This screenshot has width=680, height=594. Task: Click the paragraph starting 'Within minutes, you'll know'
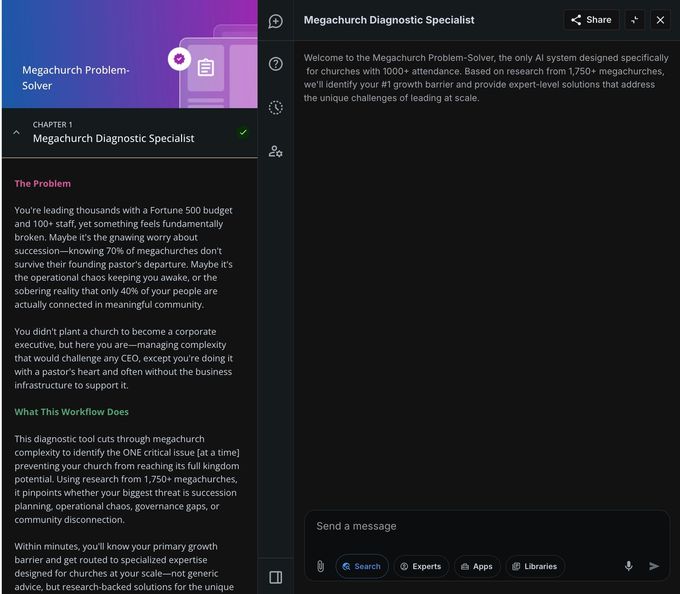124,566
